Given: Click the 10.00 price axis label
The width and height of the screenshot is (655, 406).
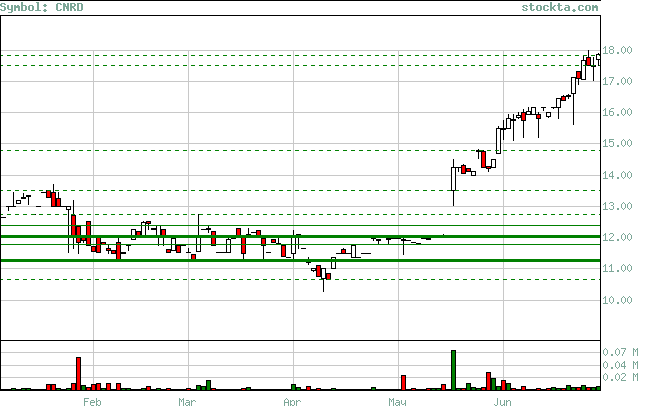Looking at the screenshot, I should 617,300.
